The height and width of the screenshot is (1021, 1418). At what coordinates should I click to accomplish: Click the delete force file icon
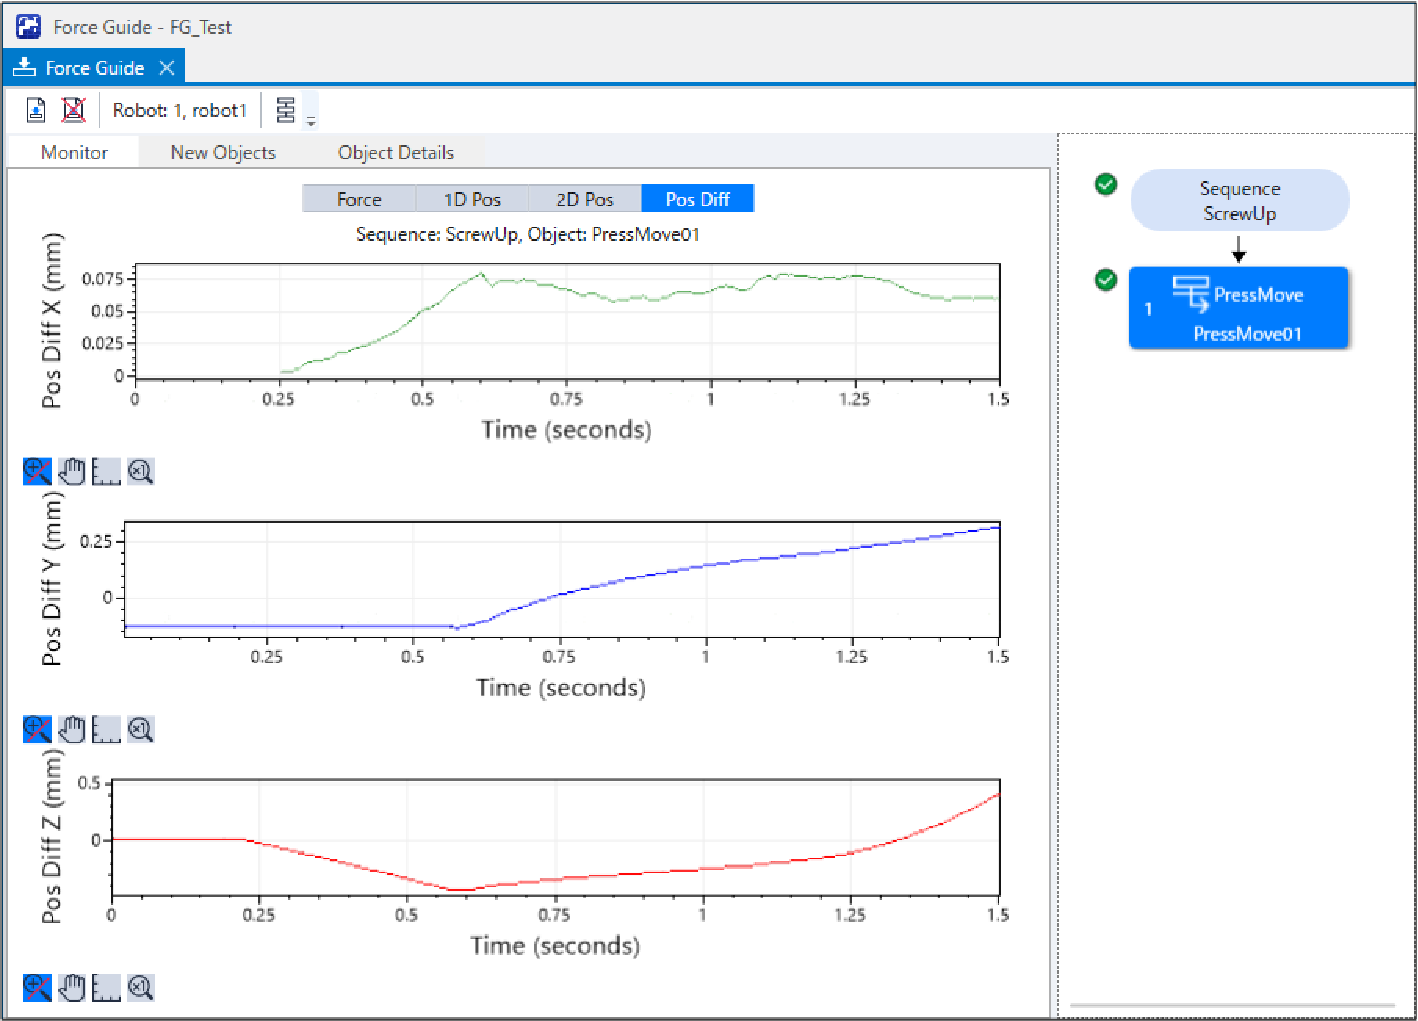73,110
